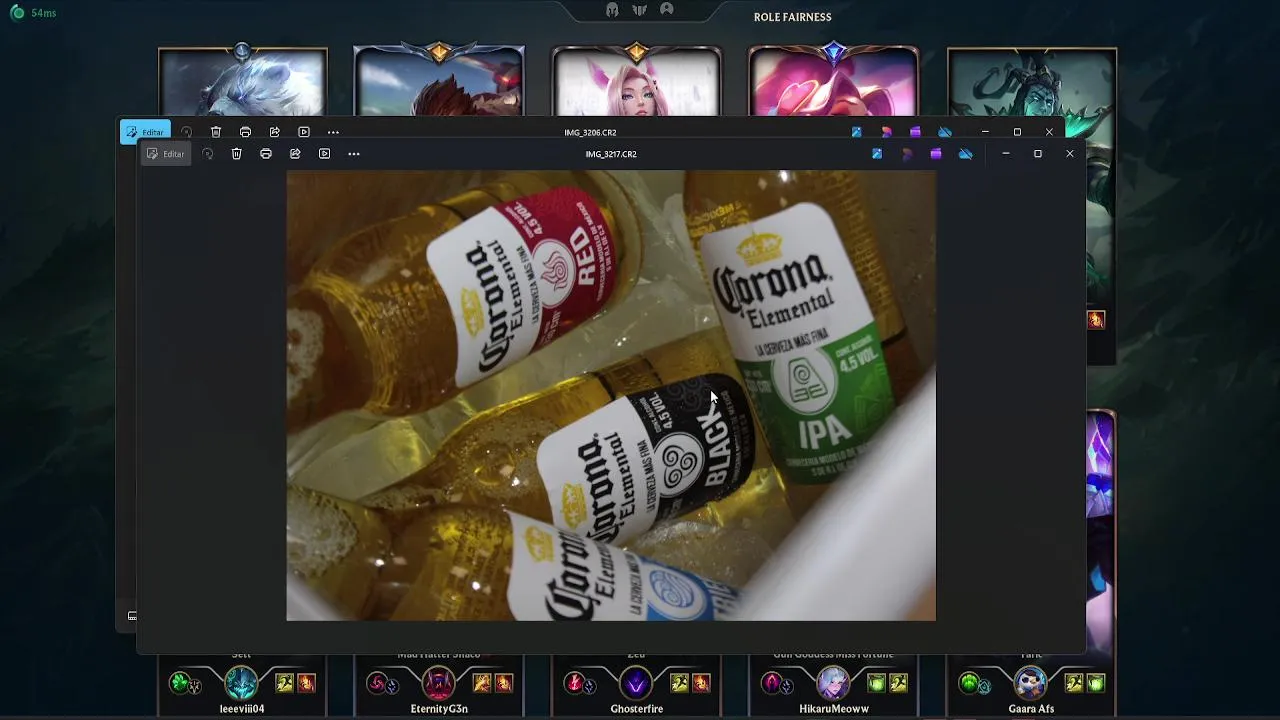Click the Ghosterfire player name
This screenshot has height=720, width=1280.
[x=637, y=709]
